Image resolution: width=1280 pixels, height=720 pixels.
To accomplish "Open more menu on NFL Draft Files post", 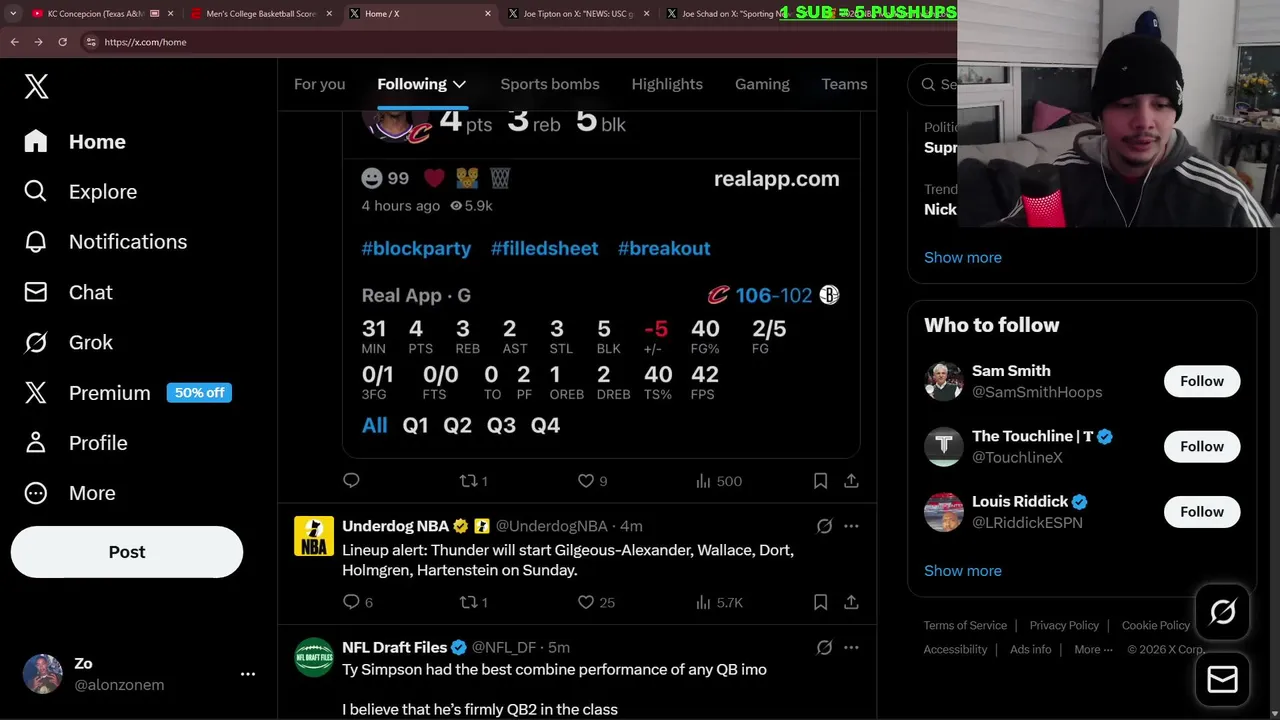I will click(x=851, y=648).
